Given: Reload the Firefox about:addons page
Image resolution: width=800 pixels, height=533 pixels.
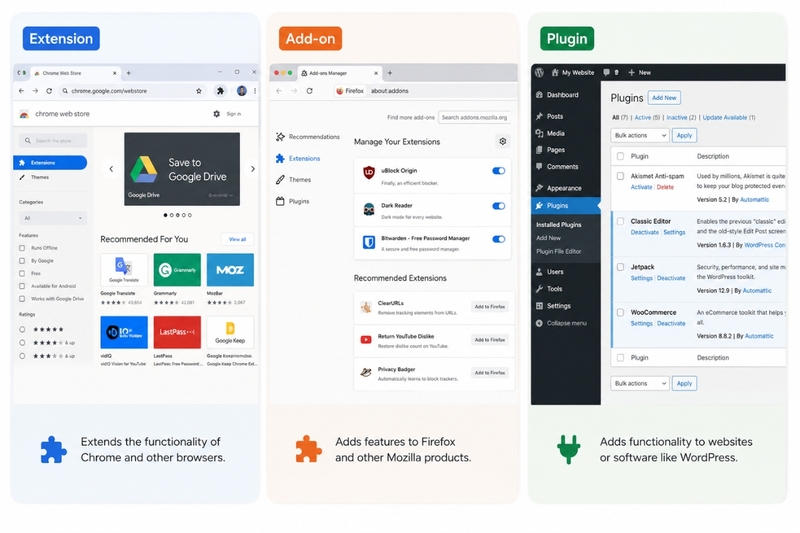Looking at the screenshot, I should 310,91.
